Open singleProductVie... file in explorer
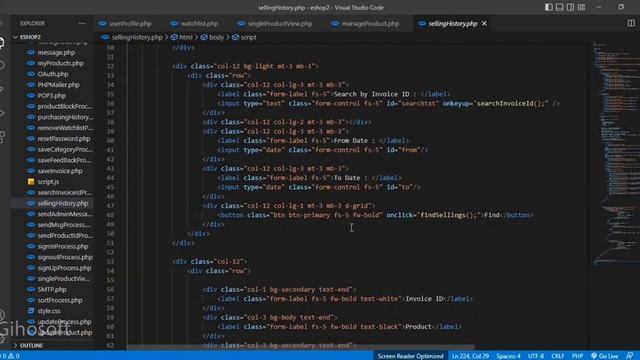The width and height of the screenshot is (640, 360). (x=63, y=279)
